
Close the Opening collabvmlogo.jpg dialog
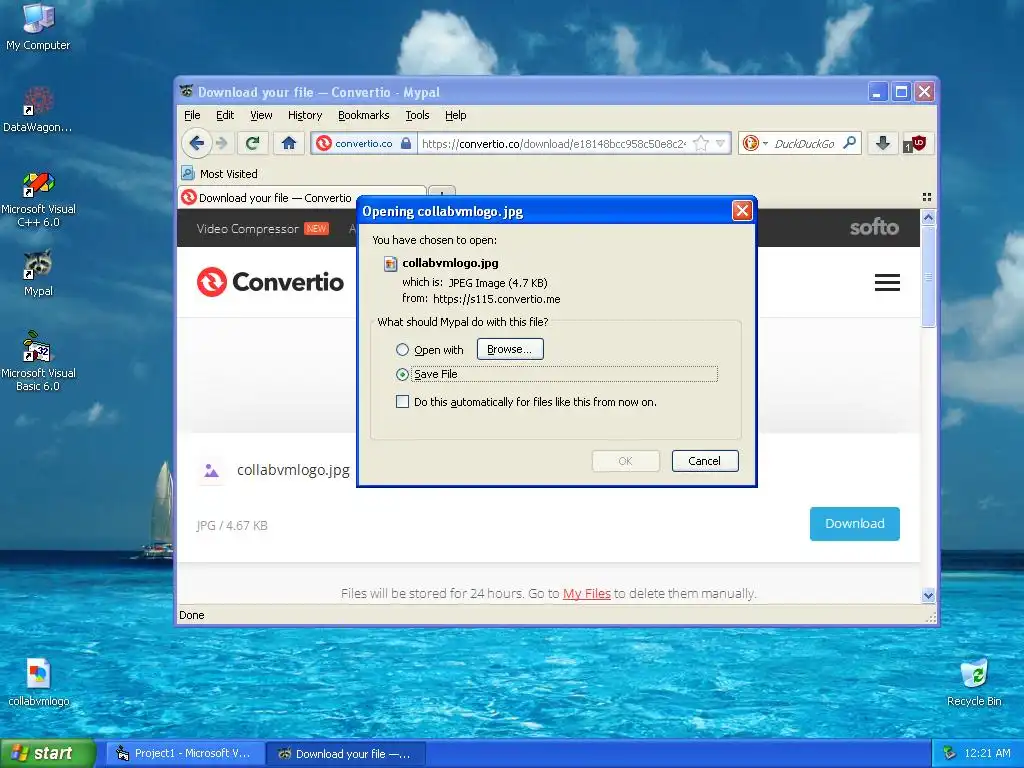[x=742, y=210]
